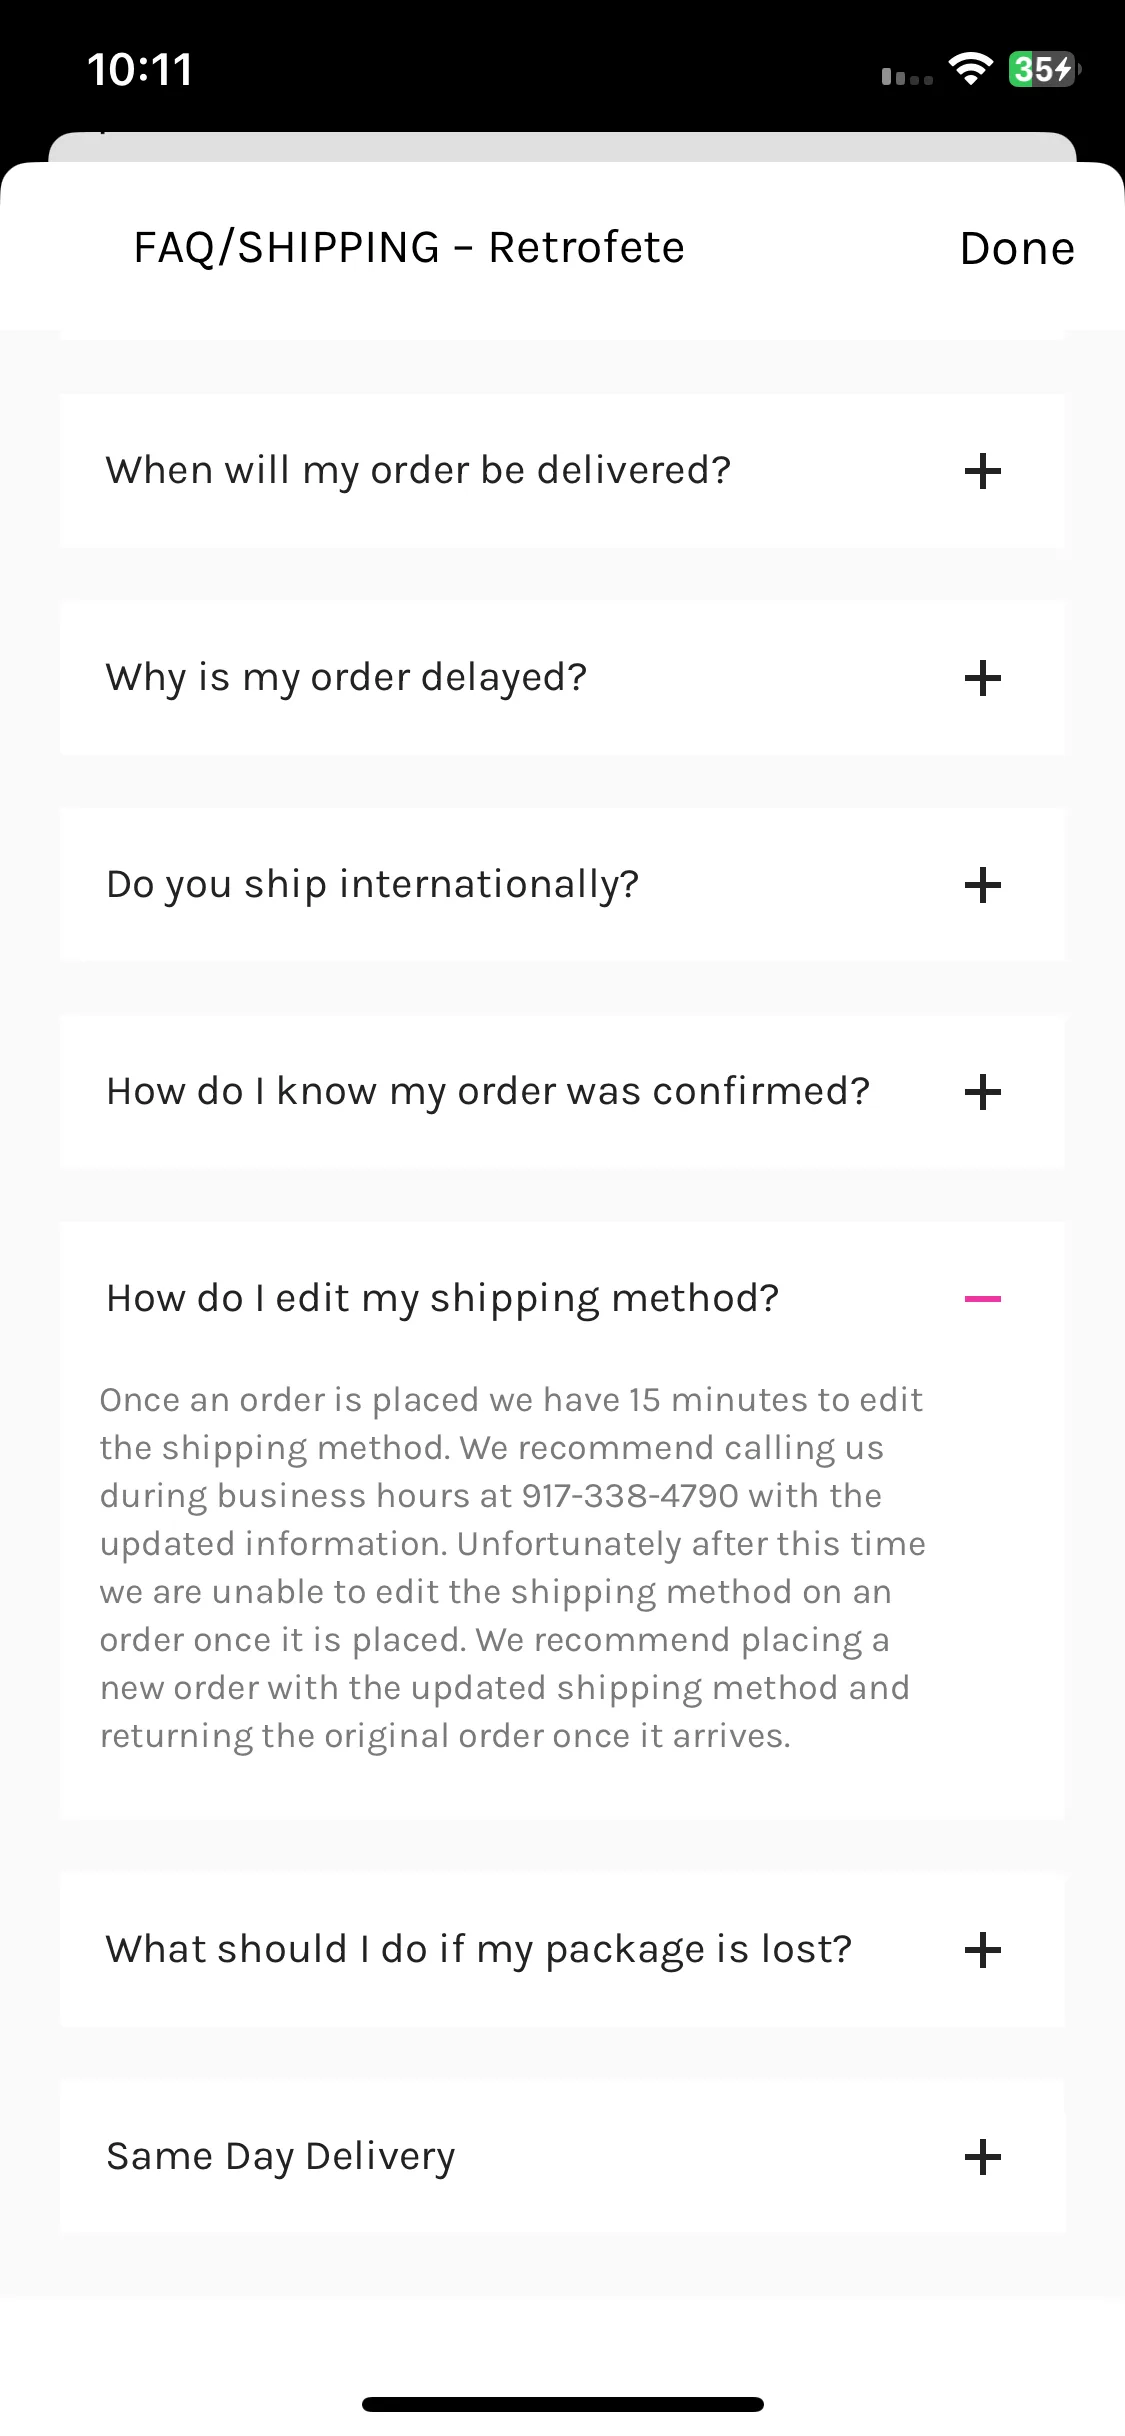Expand plus icon for order delivery question
This screenshot has height=2436, width=1125.
(982, 471)
